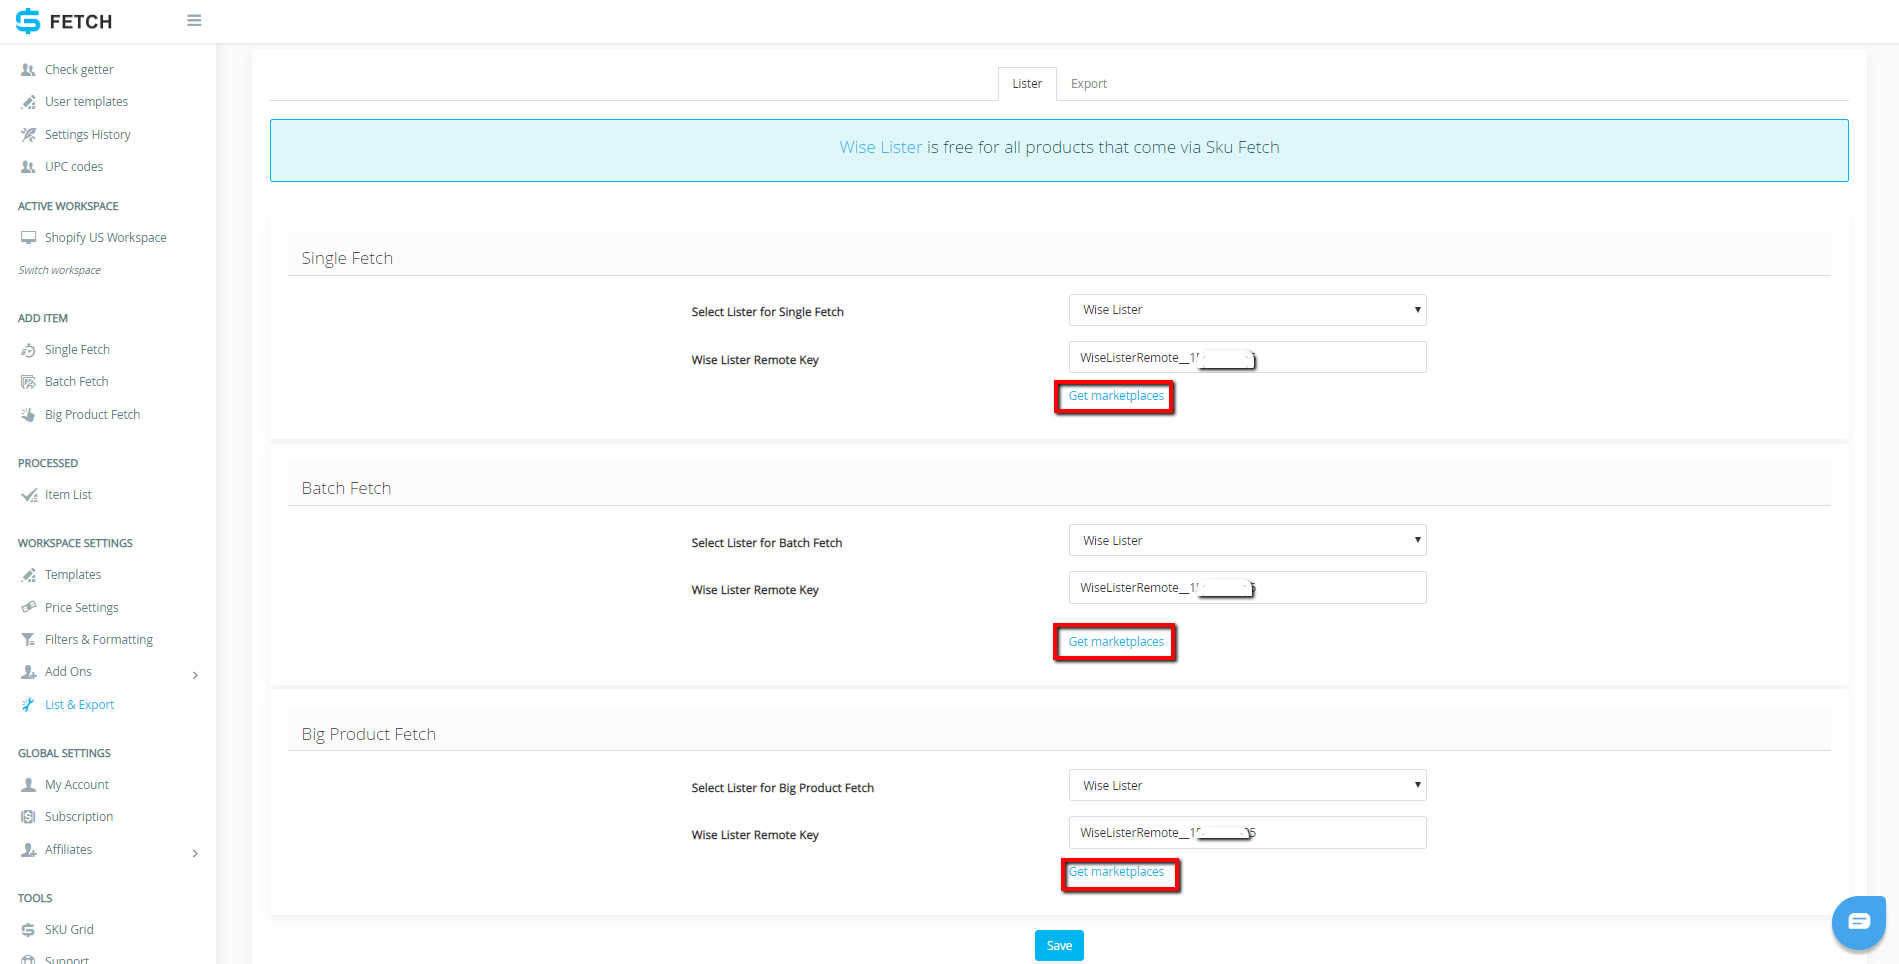1899x964 pixels.
Task: Click the Fetch logo icon
Action: click(x=28, y=21)
